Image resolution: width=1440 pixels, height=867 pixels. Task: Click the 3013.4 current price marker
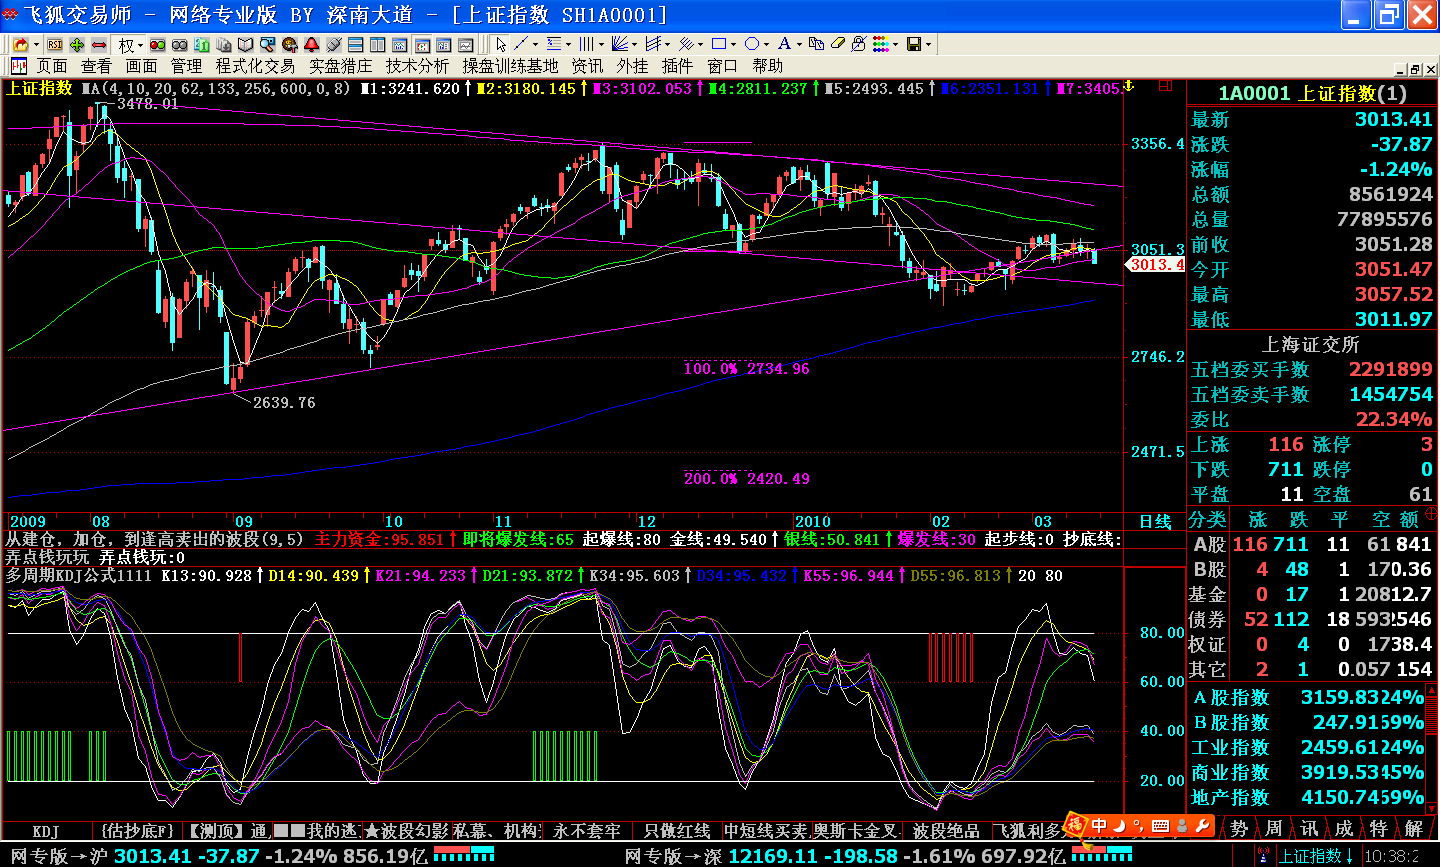tap(1156, 265)
